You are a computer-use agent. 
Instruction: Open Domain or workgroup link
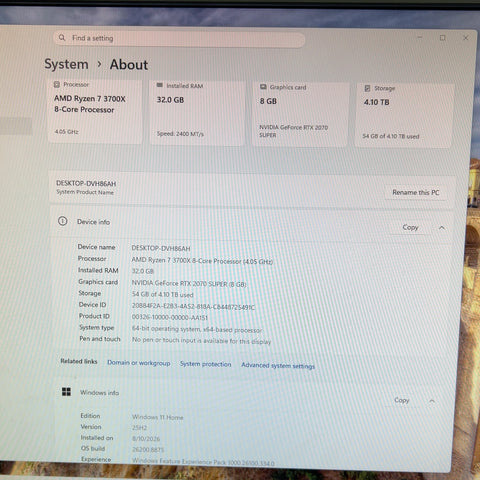click(x=139, y=363)
